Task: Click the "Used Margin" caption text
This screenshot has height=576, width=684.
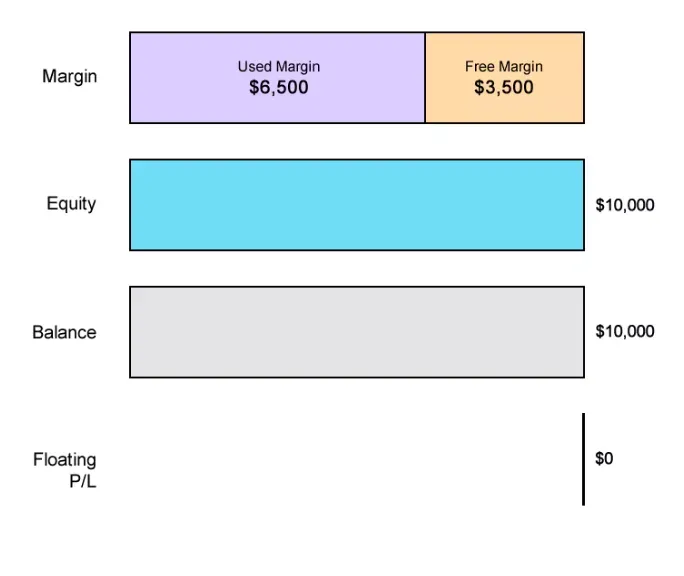Action: [279, 67]
